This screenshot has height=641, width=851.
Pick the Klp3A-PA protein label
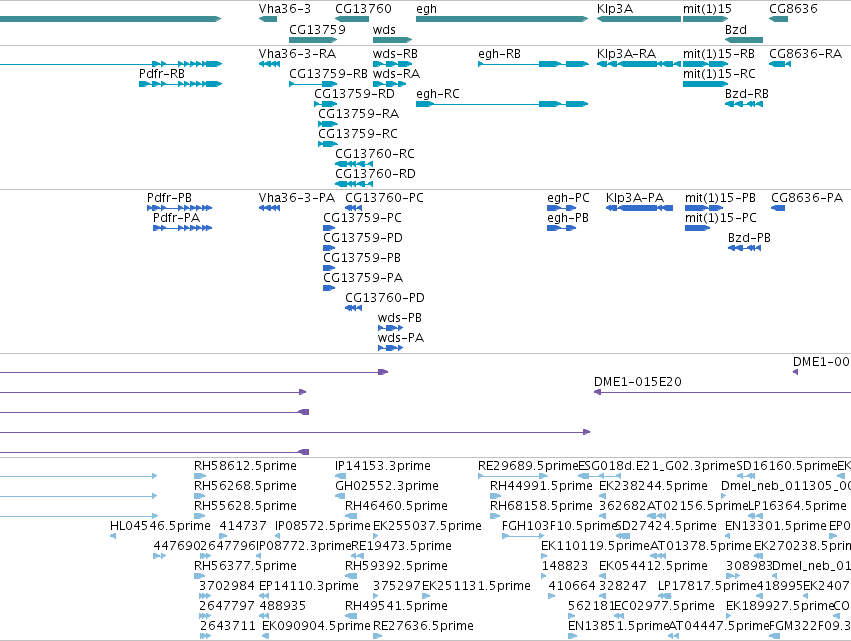[x=635, y=198]
